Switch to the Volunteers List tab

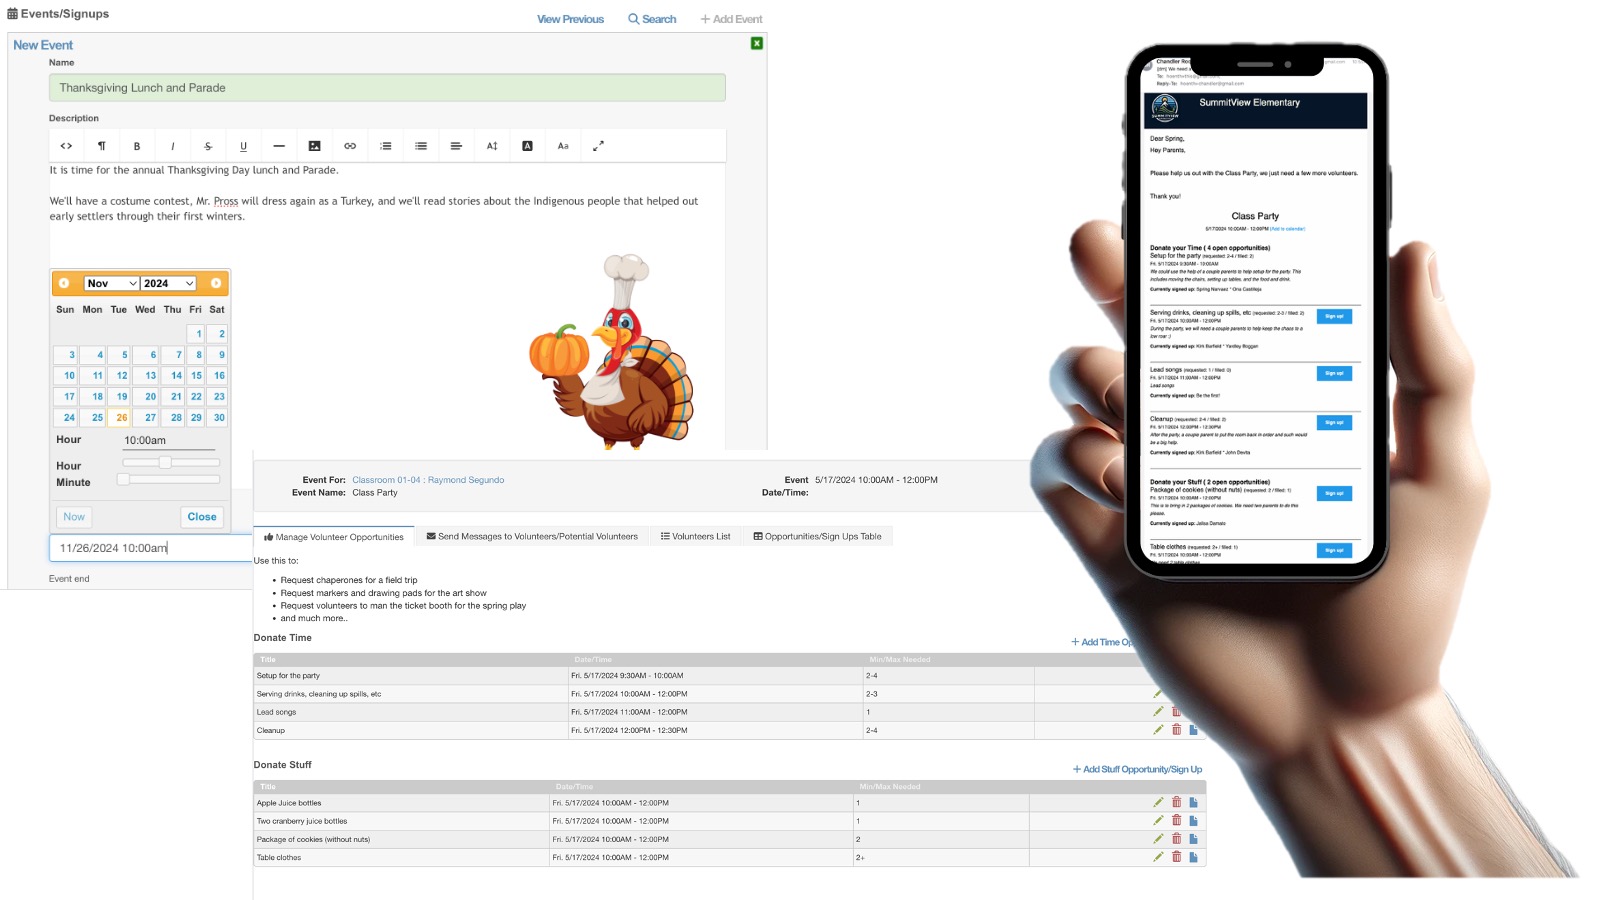(695, 537)
